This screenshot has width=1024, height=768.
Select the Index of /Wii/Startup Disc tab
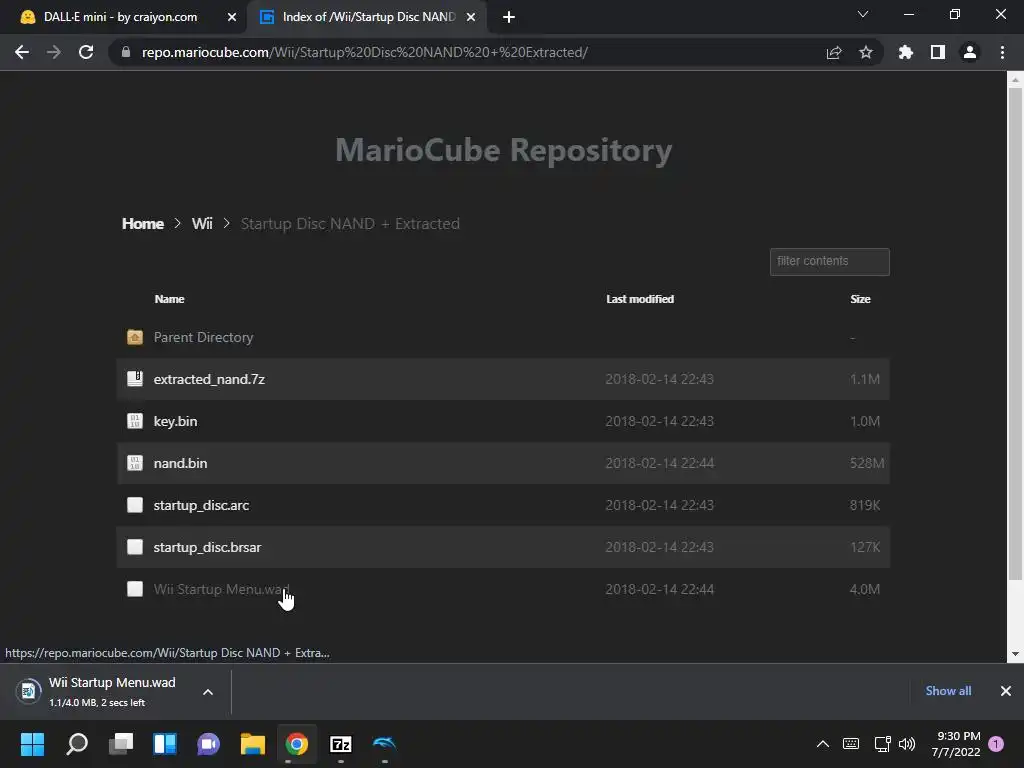click(x=368, y=17)
